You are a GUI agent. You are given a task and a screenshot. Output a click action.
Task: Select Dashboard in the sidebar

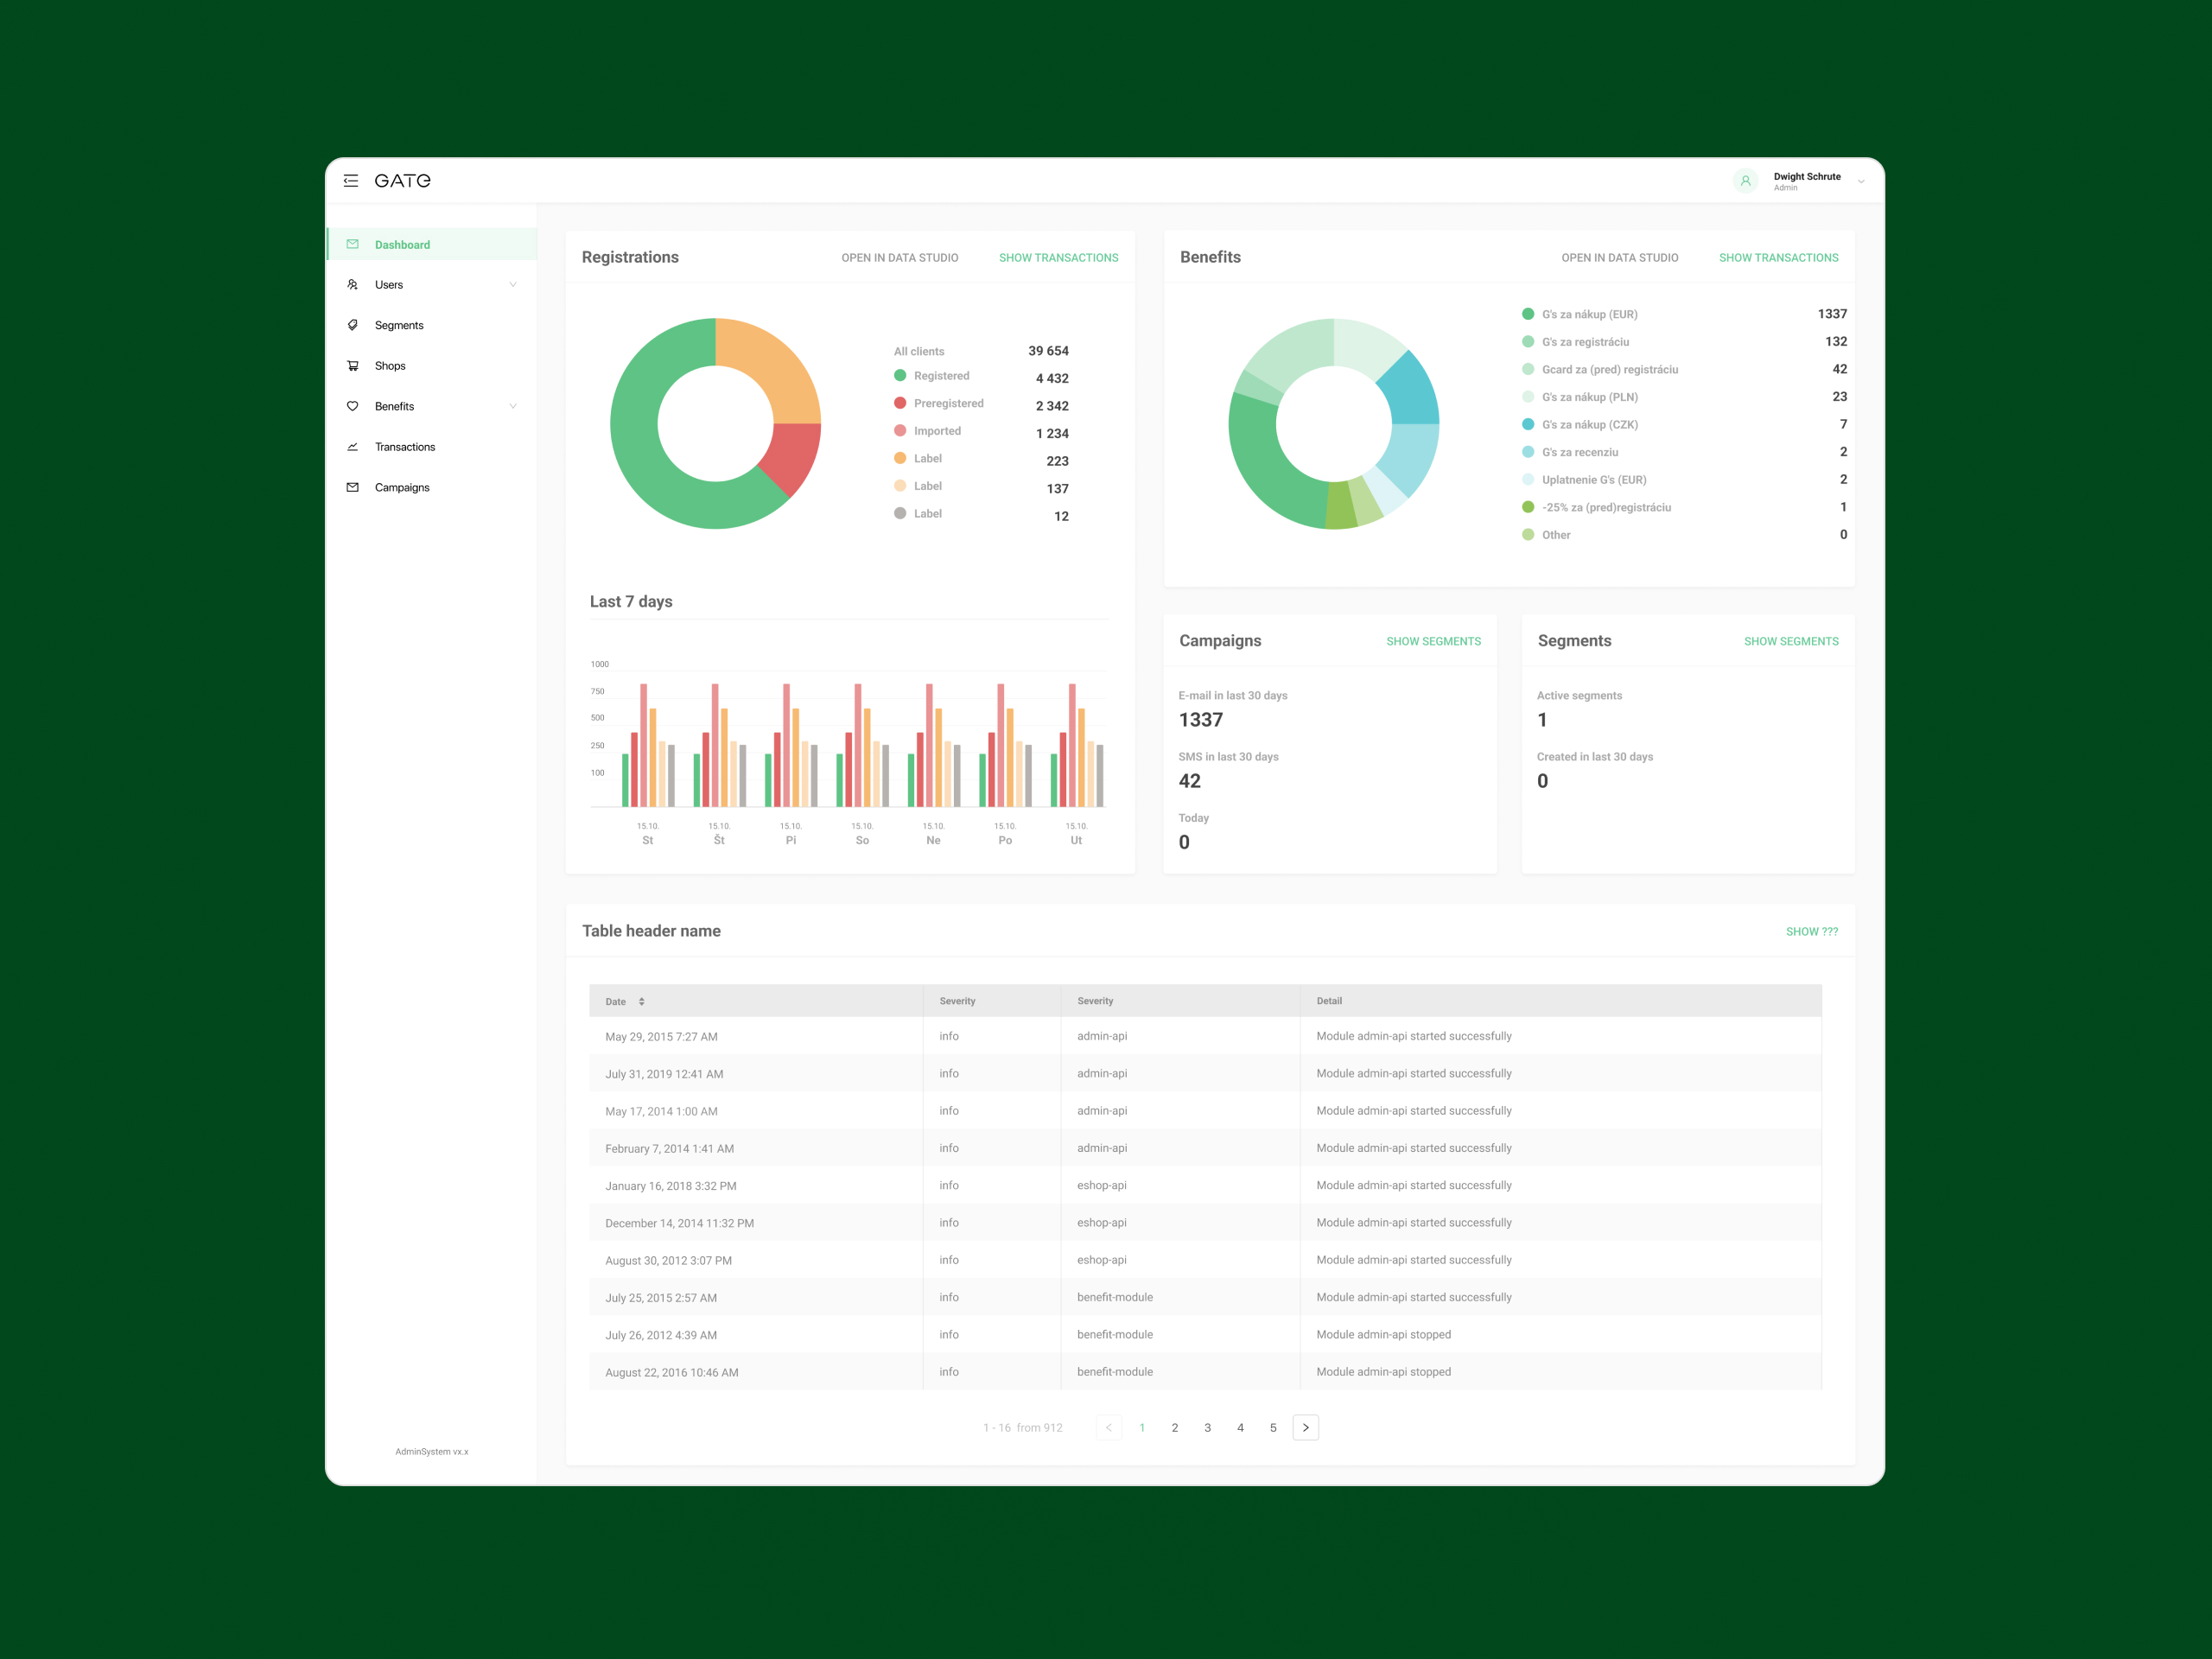(x=402, y=245)
